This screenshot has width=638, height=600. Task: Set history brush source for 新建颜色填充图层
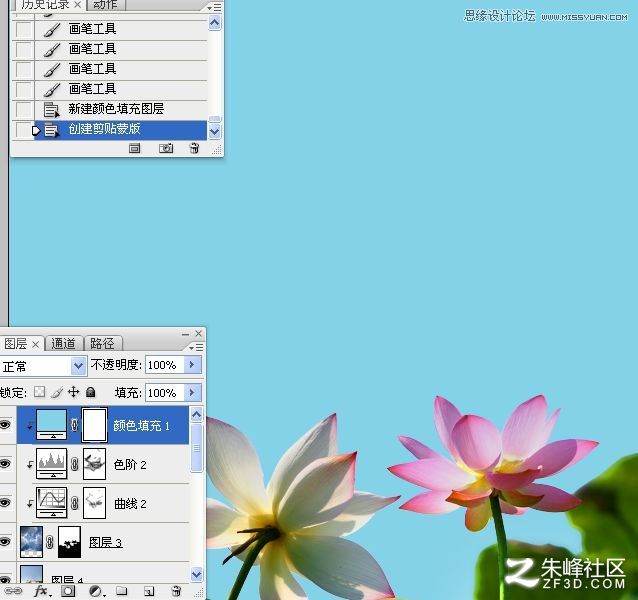(23, 109)
